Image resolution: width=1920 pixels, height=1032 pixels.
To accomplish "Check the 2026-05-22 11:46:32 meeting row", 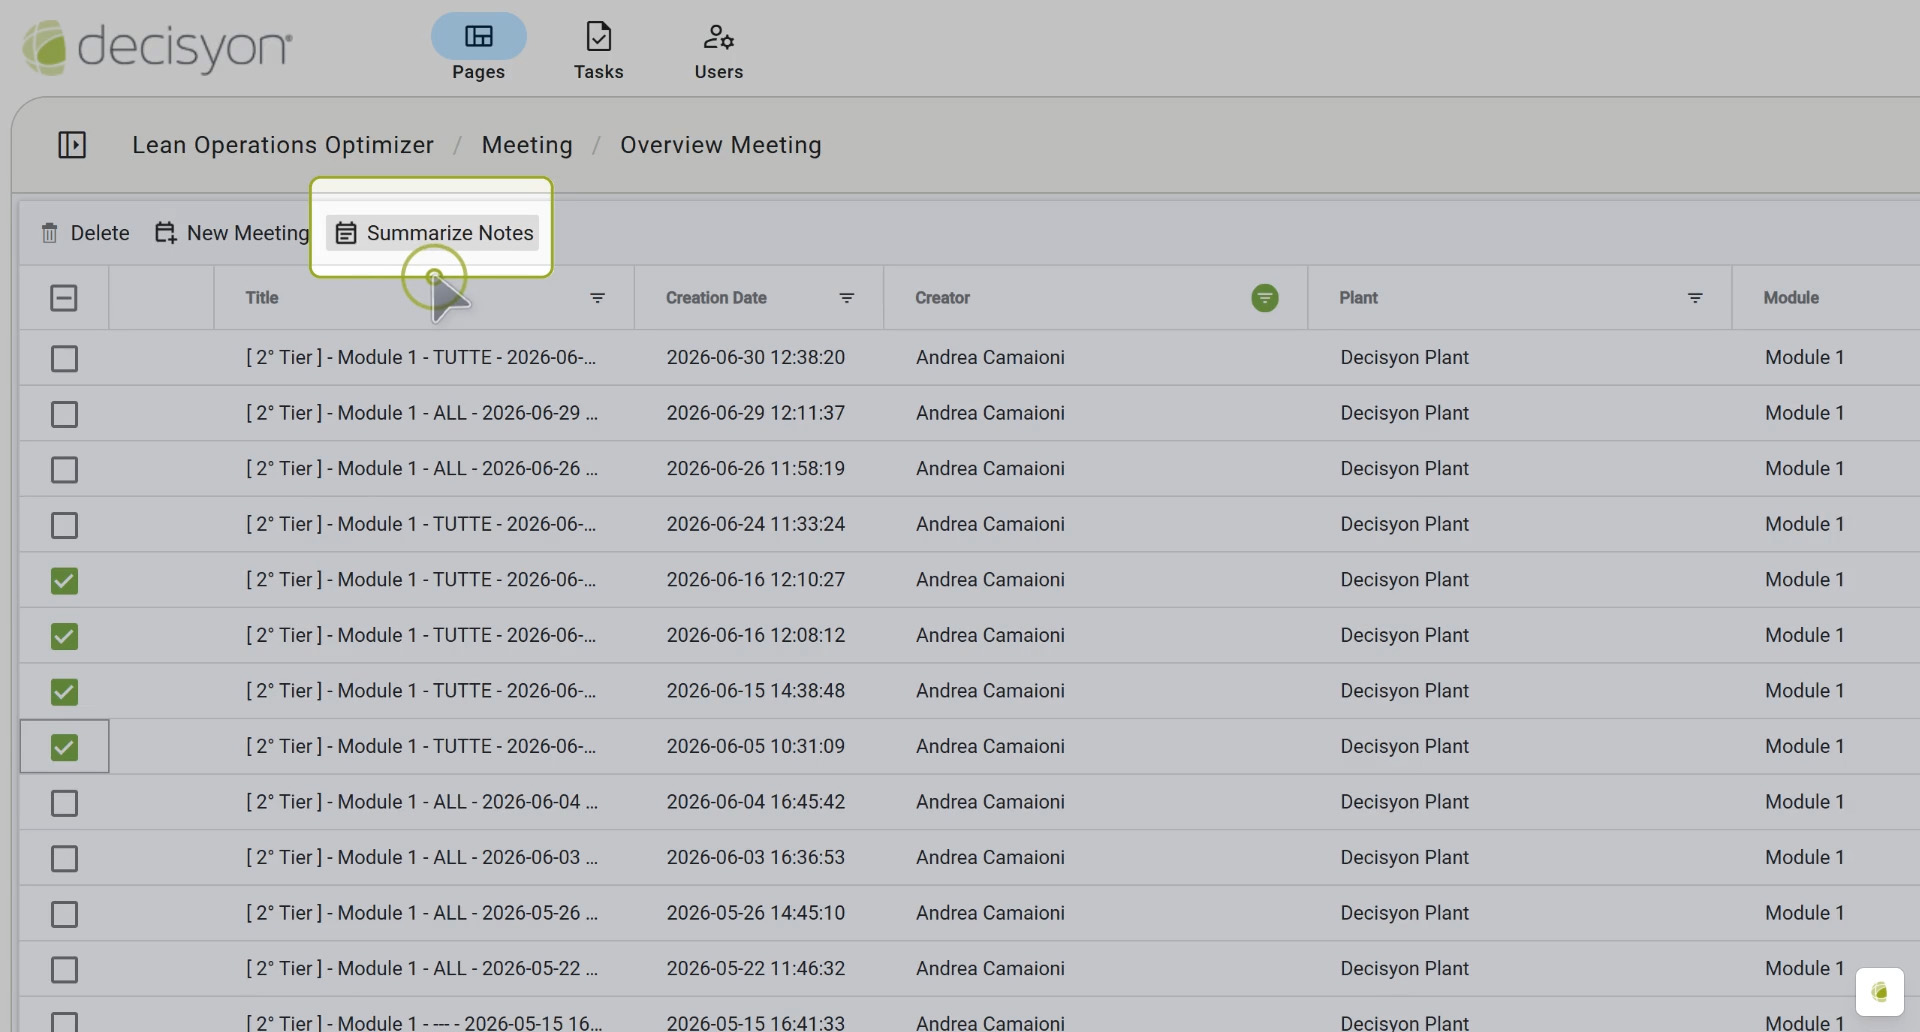I will click(x=64, y=969).
